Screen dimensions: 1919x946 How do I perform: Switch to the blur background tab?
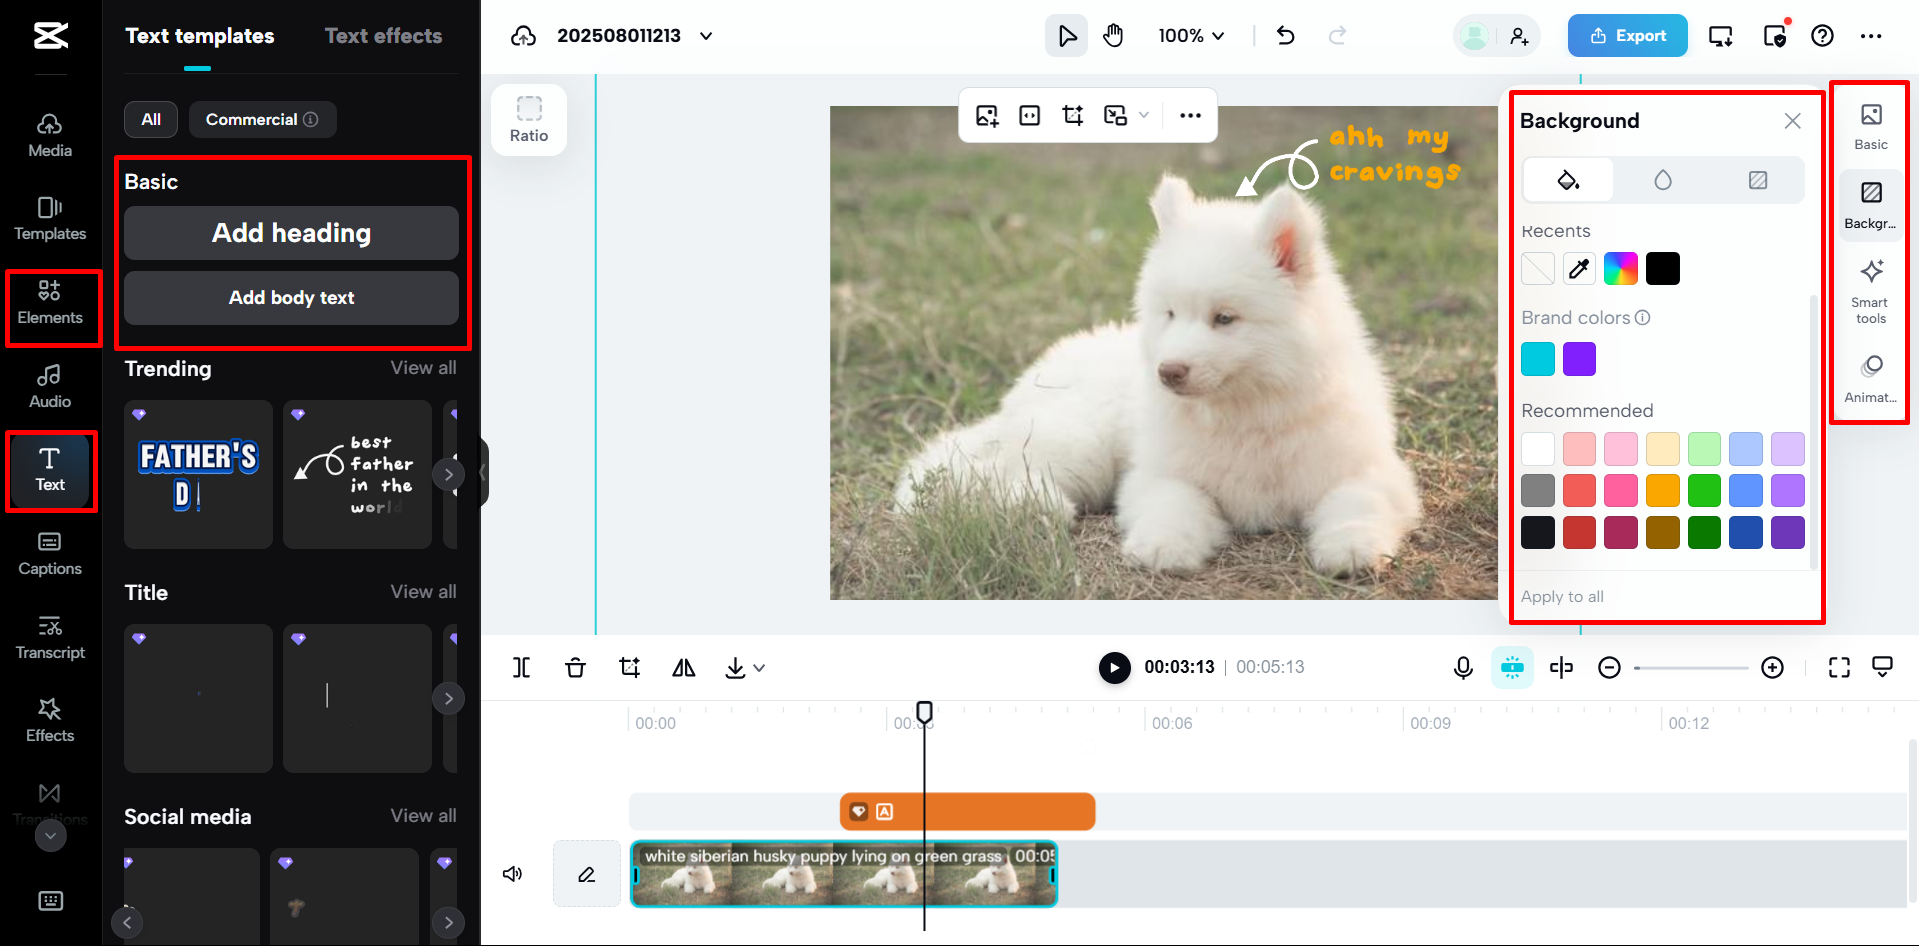pos(1662,180)
